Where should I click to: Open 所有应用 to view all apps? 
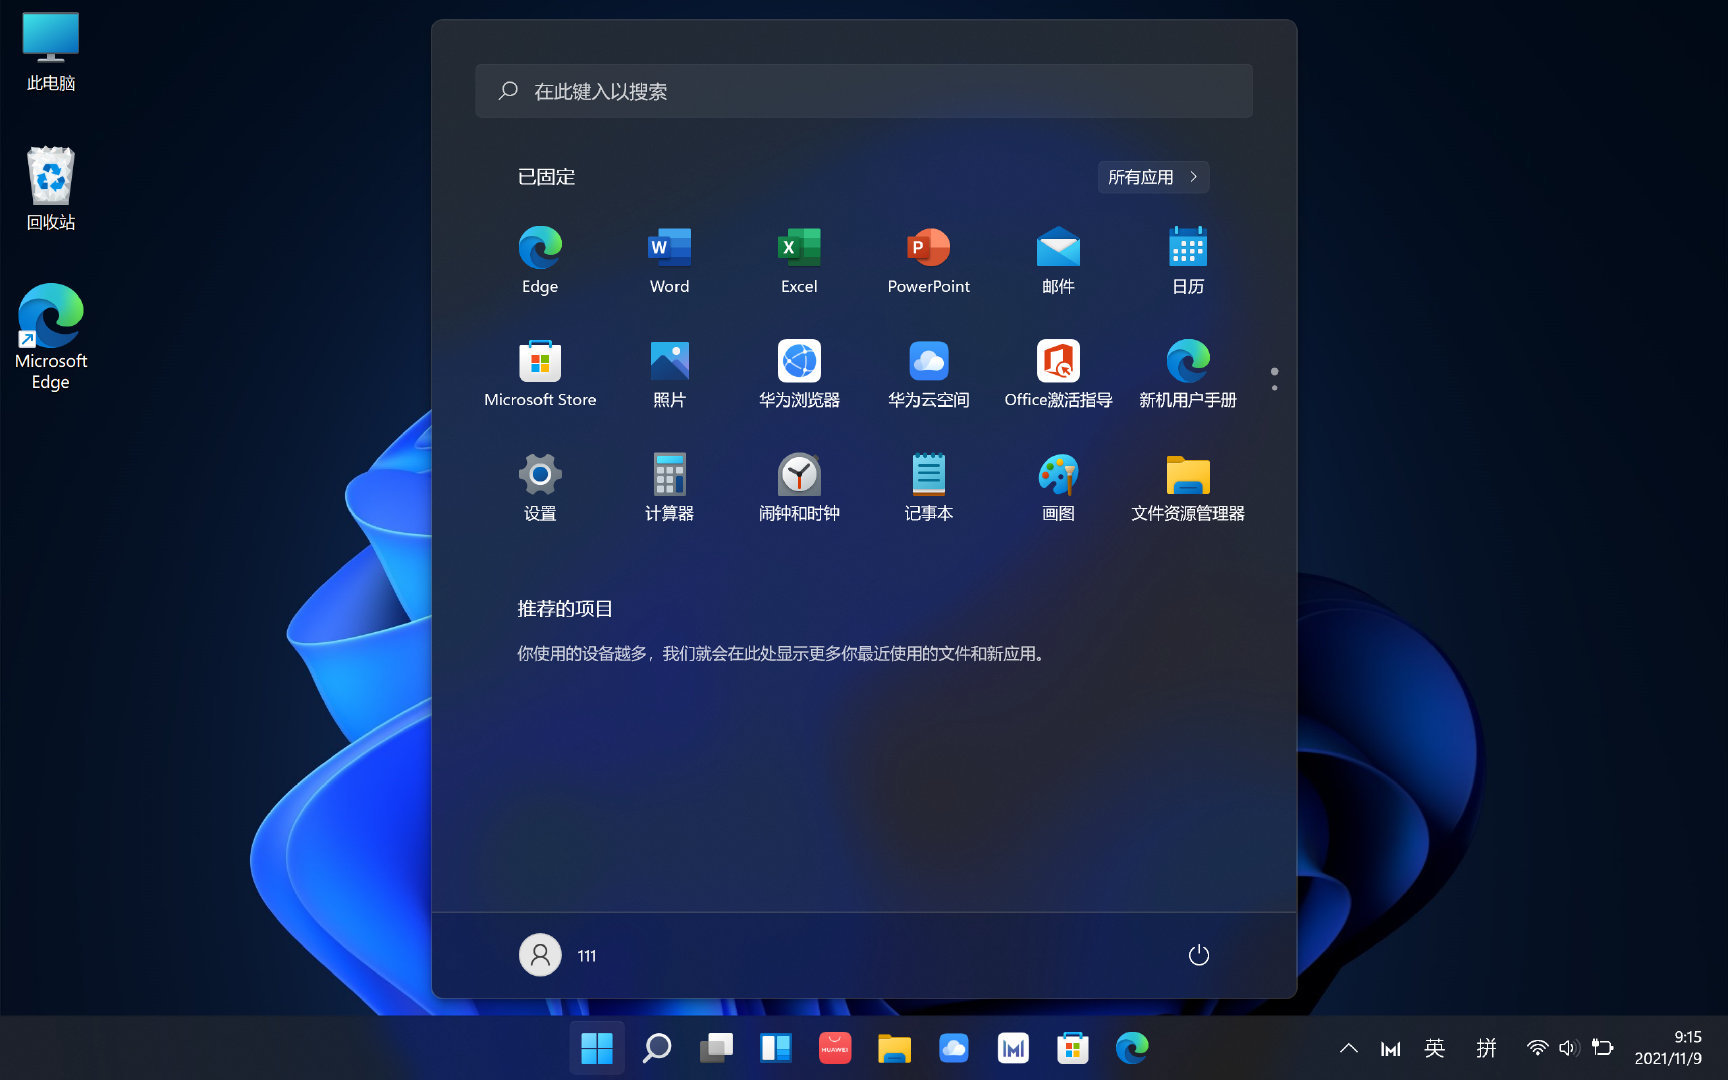click(x=1152, y=177)
